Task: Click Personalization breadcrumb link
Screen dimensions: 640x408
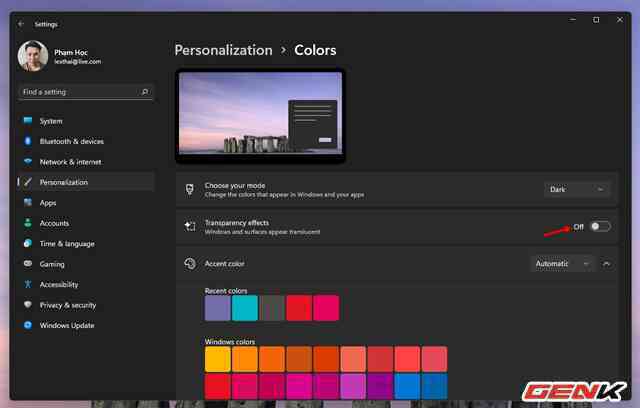Action: 223,50
